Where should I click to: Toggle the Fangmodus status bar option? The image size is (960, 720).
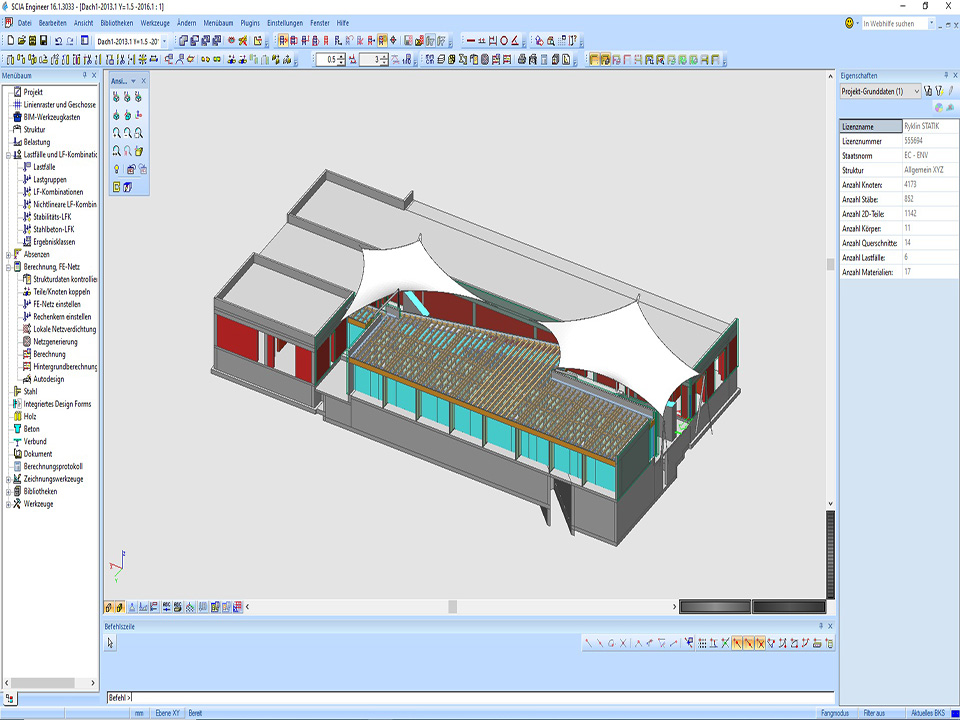pos(835,713)
